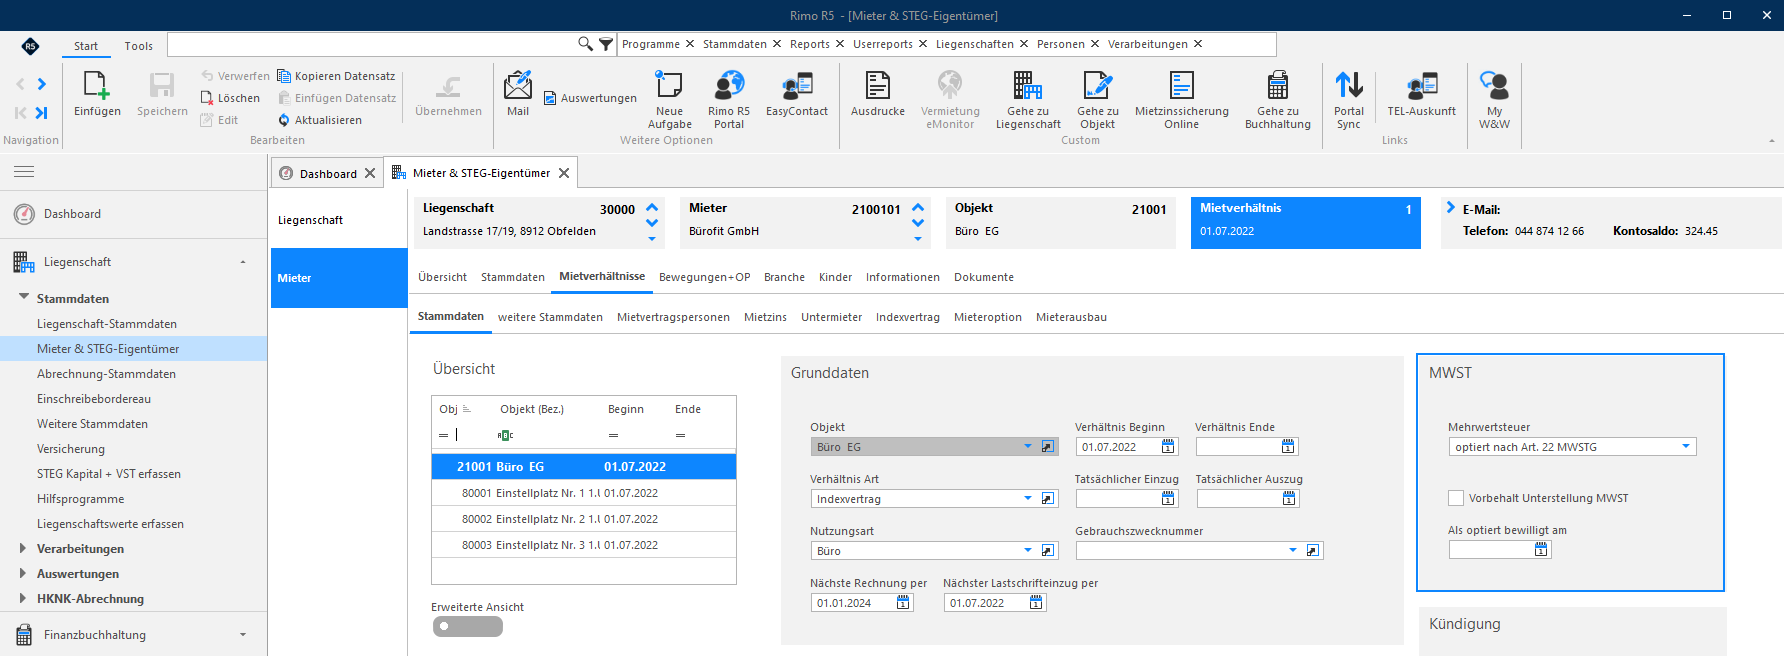This screenshot has height=656, width=1784.
Task: Click the Einfügen toolbar icon
Action: point(97,95)
